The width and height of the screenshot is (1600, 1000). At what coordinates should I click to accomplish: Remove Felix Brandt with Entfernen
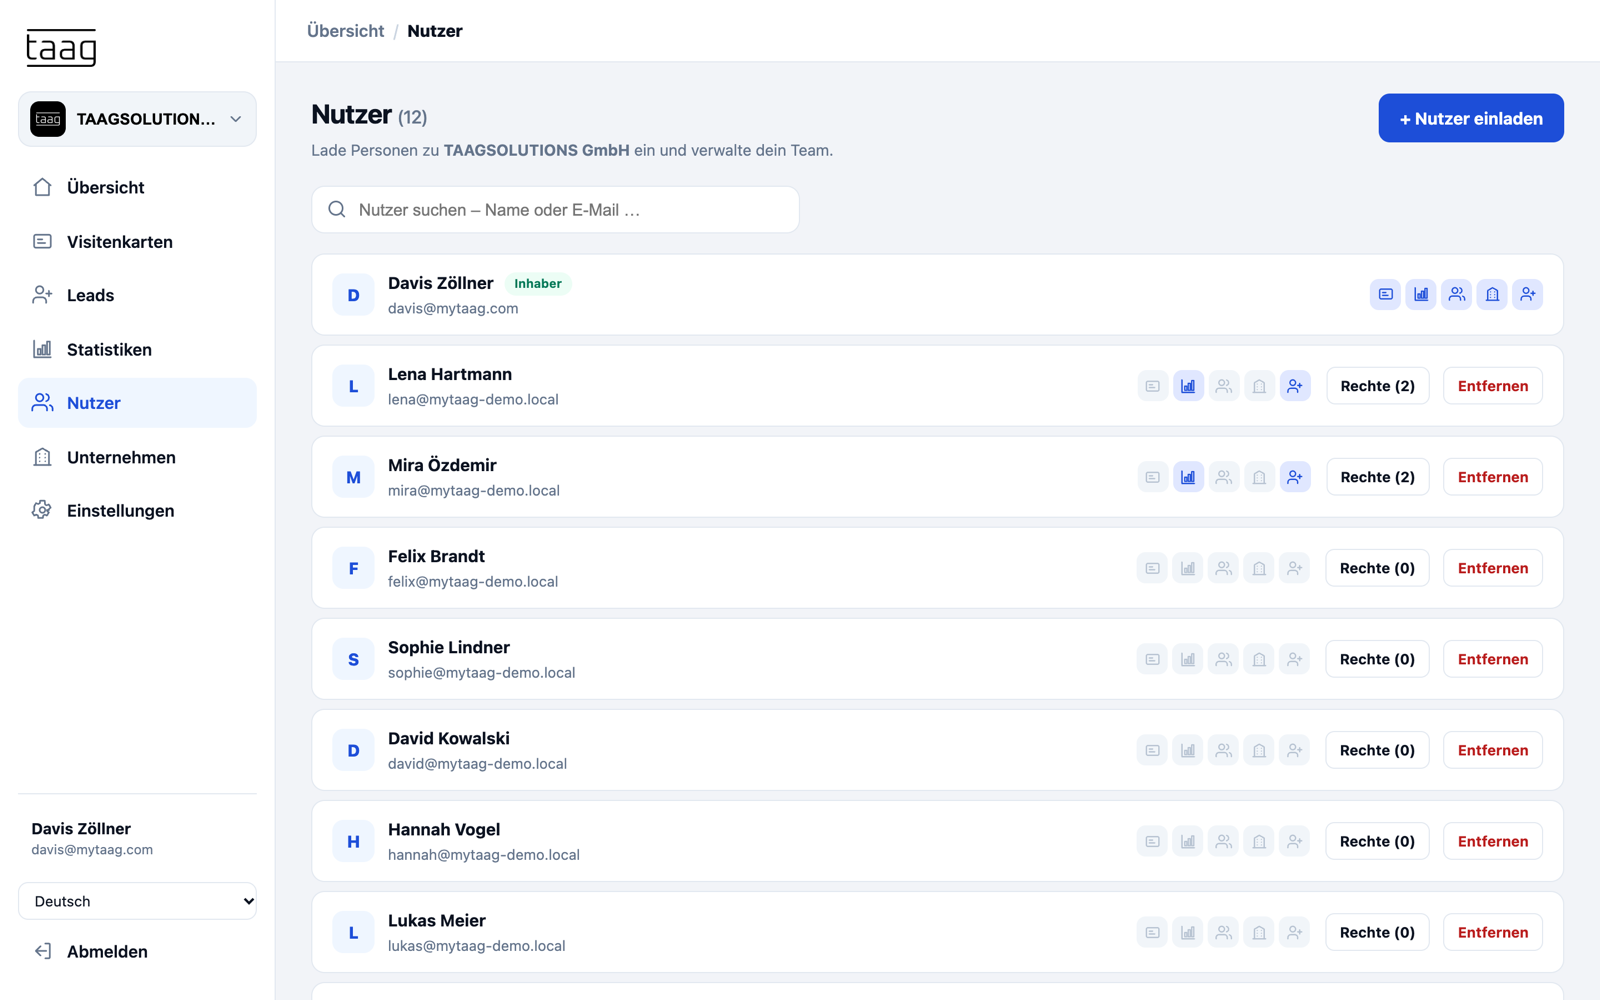[x=1493, y=568]
